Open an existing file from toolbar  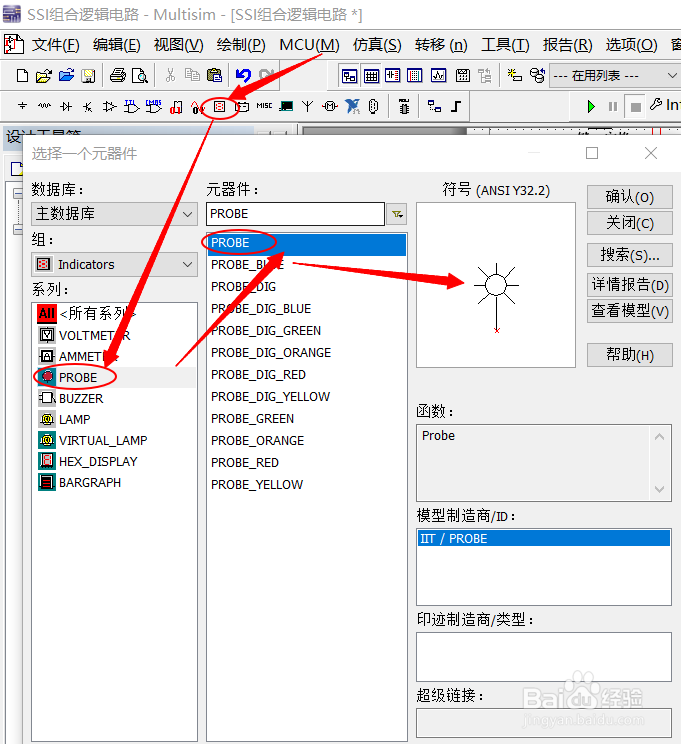point(44,76)
